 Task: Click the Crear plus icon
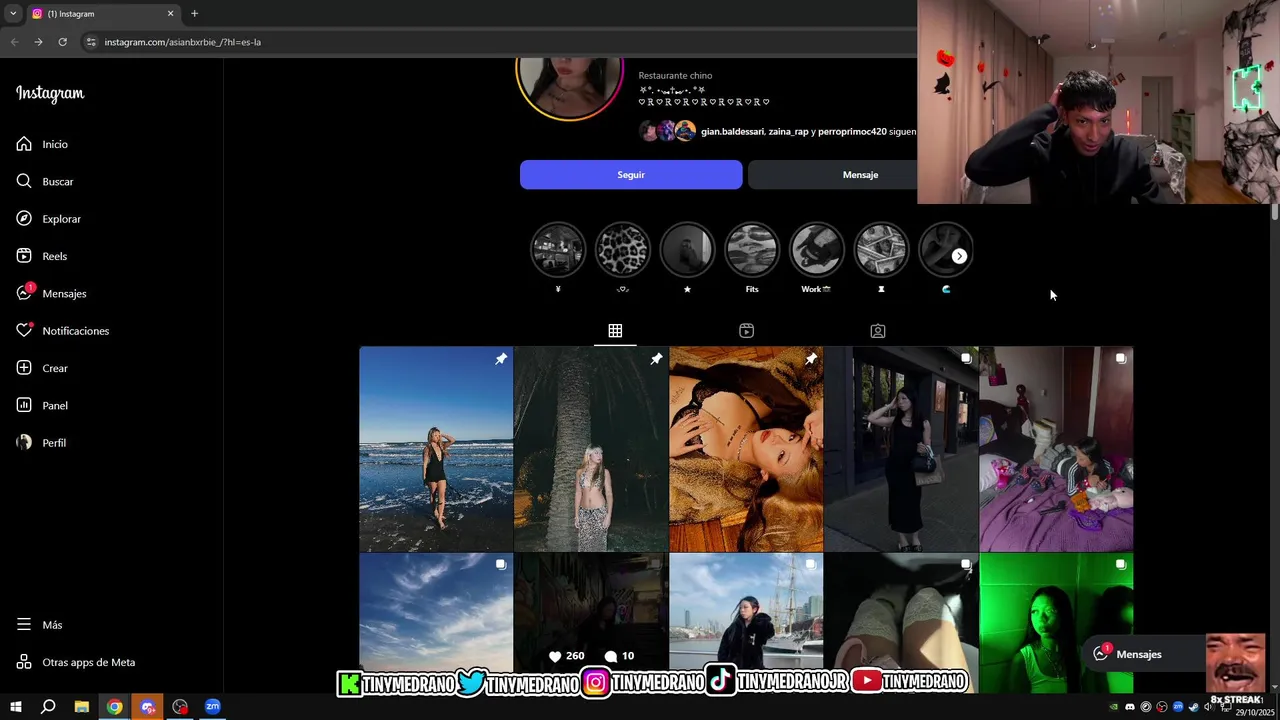(x=24, y=368)
